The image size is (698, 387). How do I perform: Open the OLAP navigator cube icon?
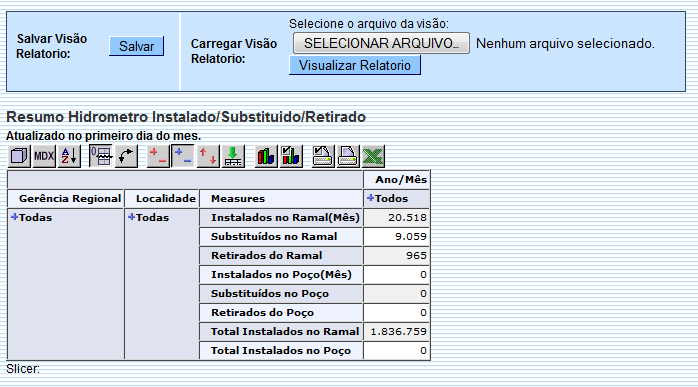point(19,156)
